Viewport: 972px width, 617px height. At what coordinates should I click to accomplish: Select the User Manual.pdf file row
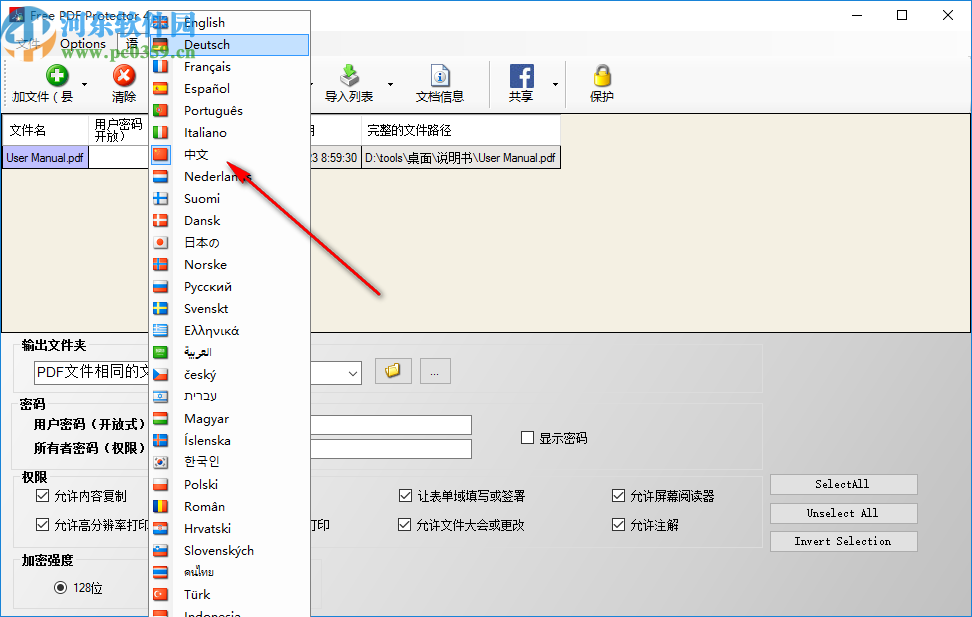pos(44,157)
